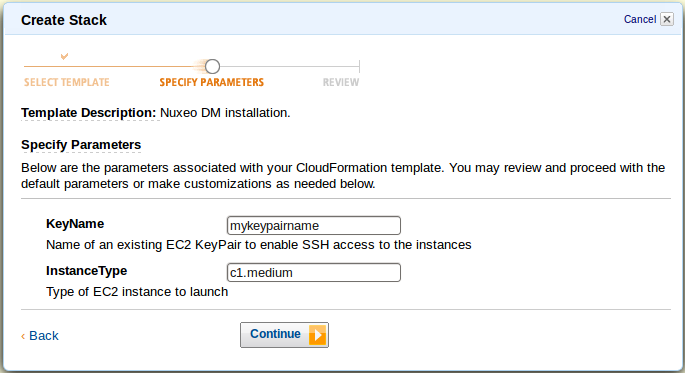The height and width of the screenshot is (373, 685).
Task: Click the SPECIFY PARAMETERS step label
Action: pyautogui.click(x=211, y=83)
